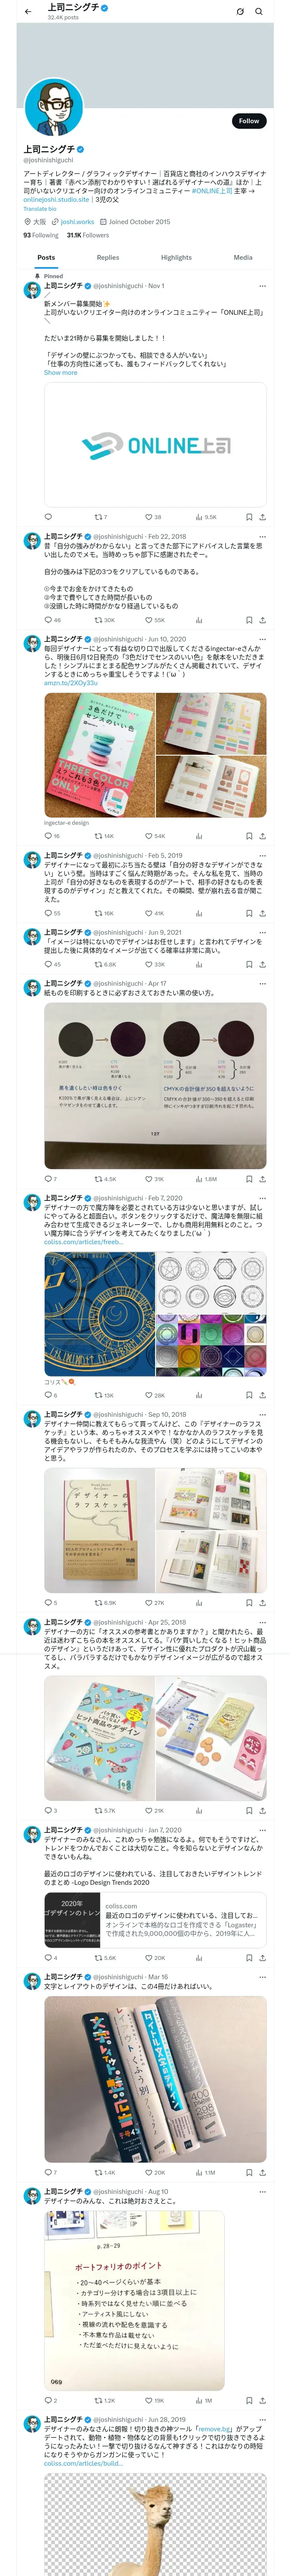Click the Follow button

point(249,121)
